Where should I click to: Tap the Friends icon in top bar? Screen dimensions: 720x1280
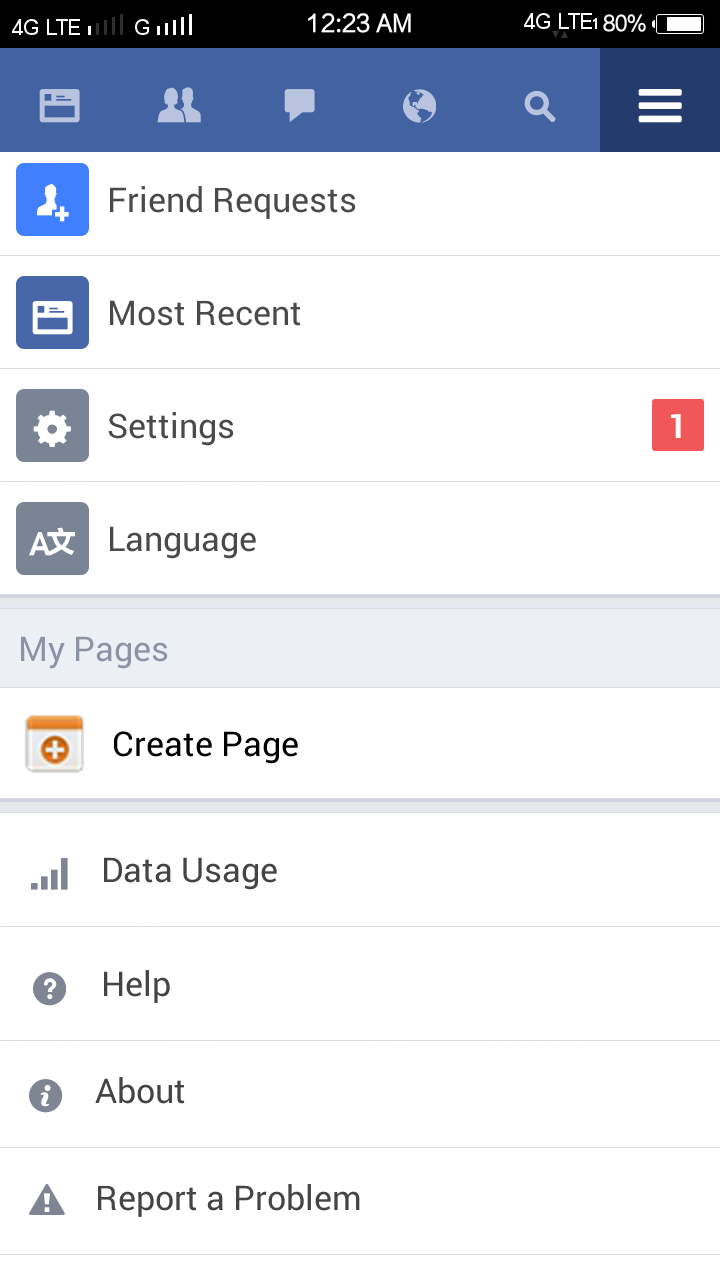180,105
